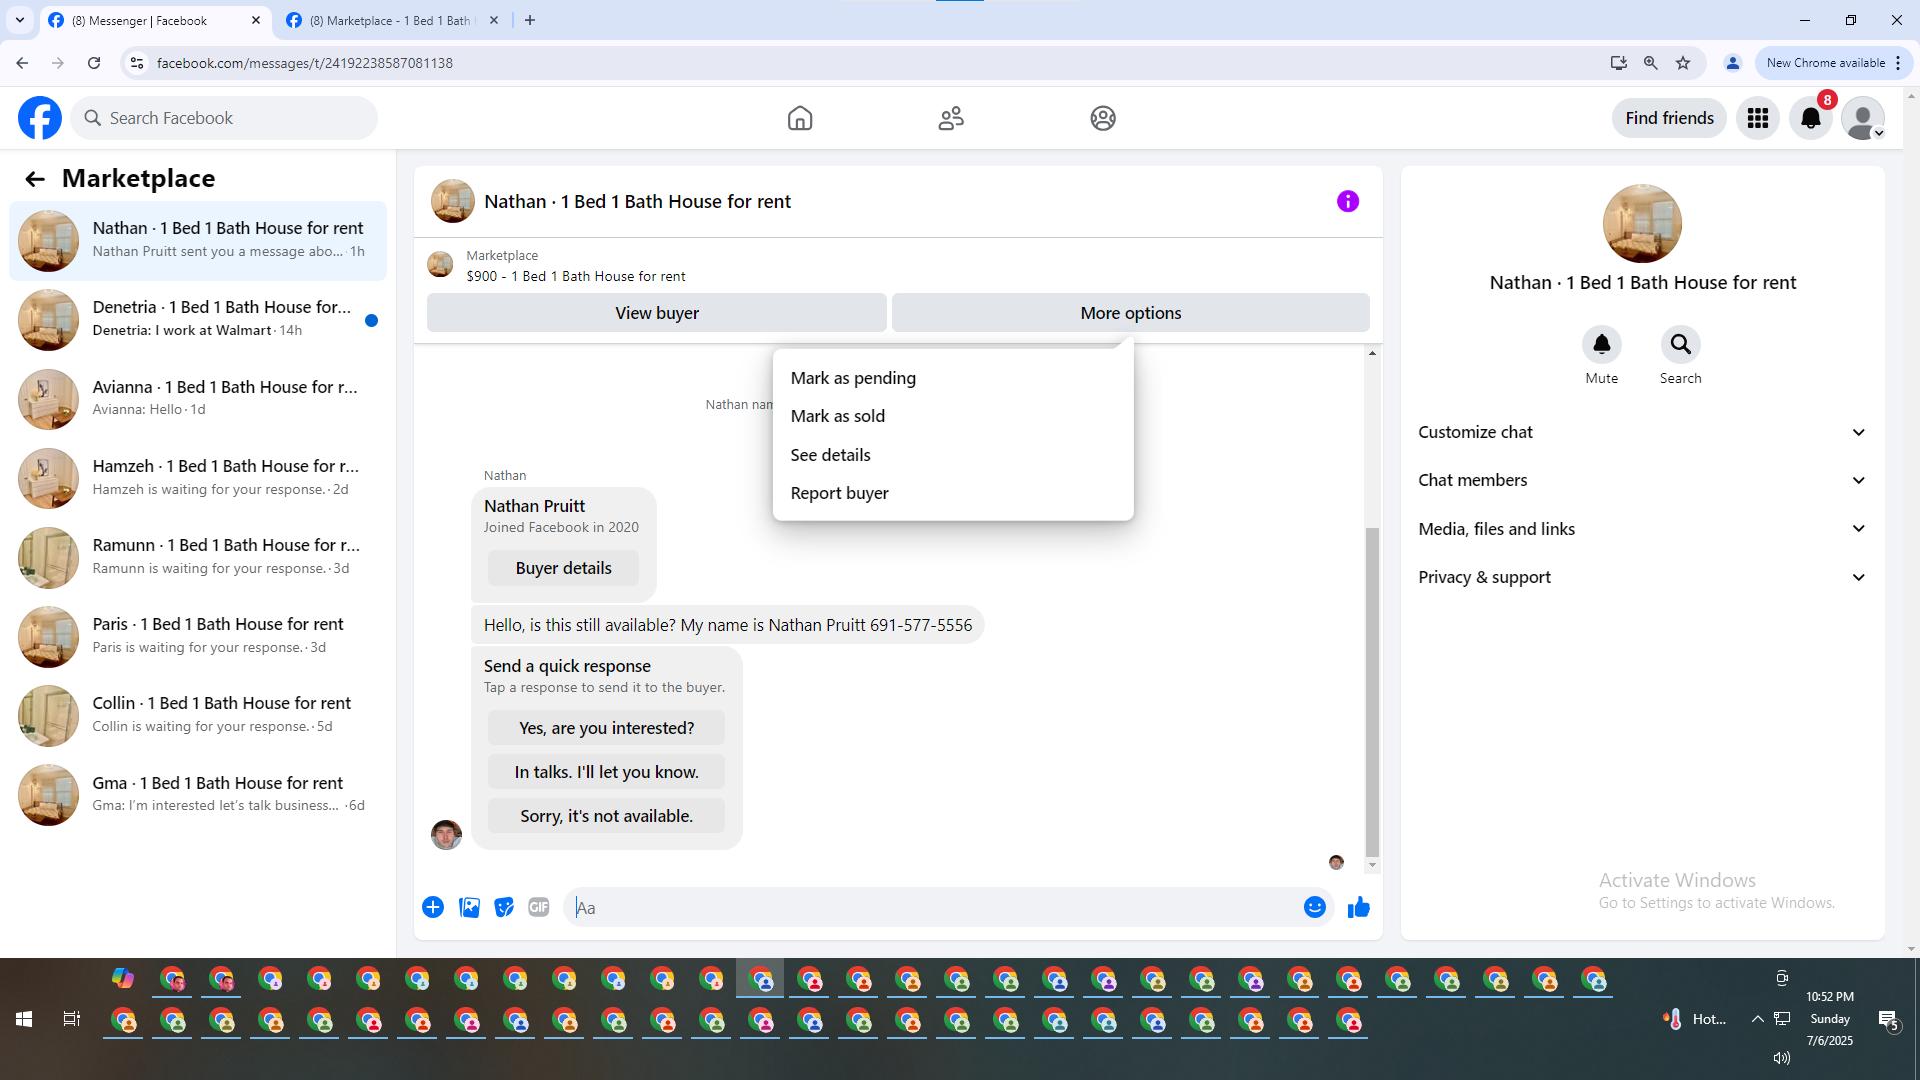Screen dimensions: 1920x1080
Task: Choose a sticker icon in composer
Action: pyautogui.click(x=504, y=907)
